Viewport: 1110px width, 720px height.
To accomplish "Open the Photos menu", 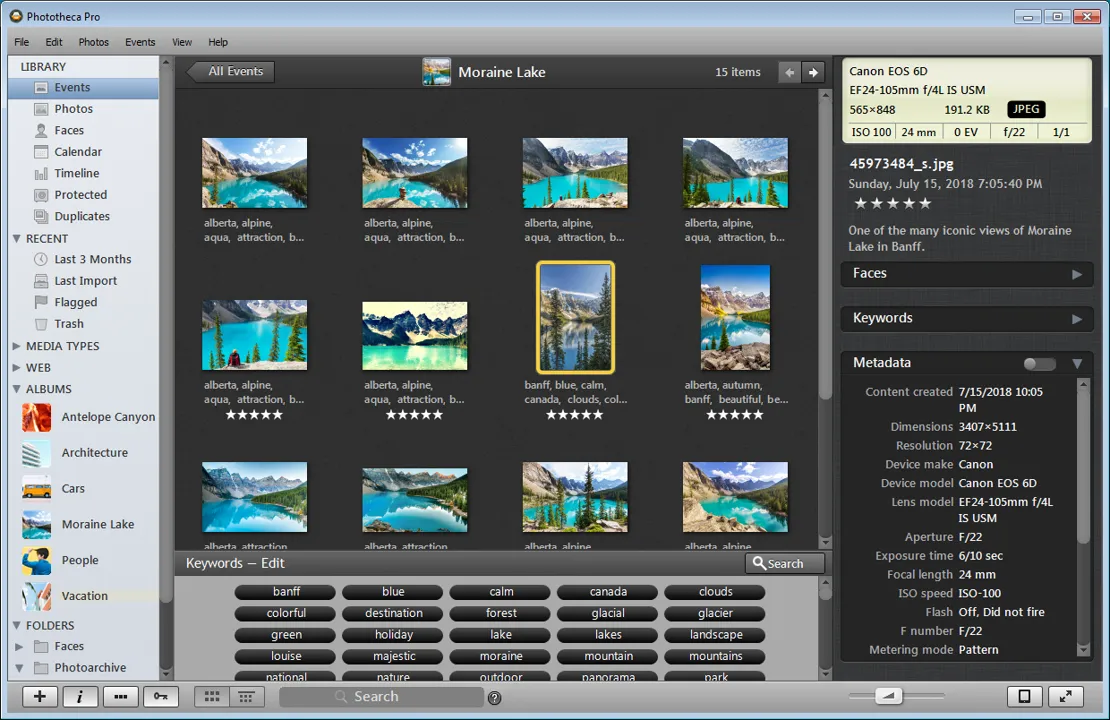I will point(93,42).
